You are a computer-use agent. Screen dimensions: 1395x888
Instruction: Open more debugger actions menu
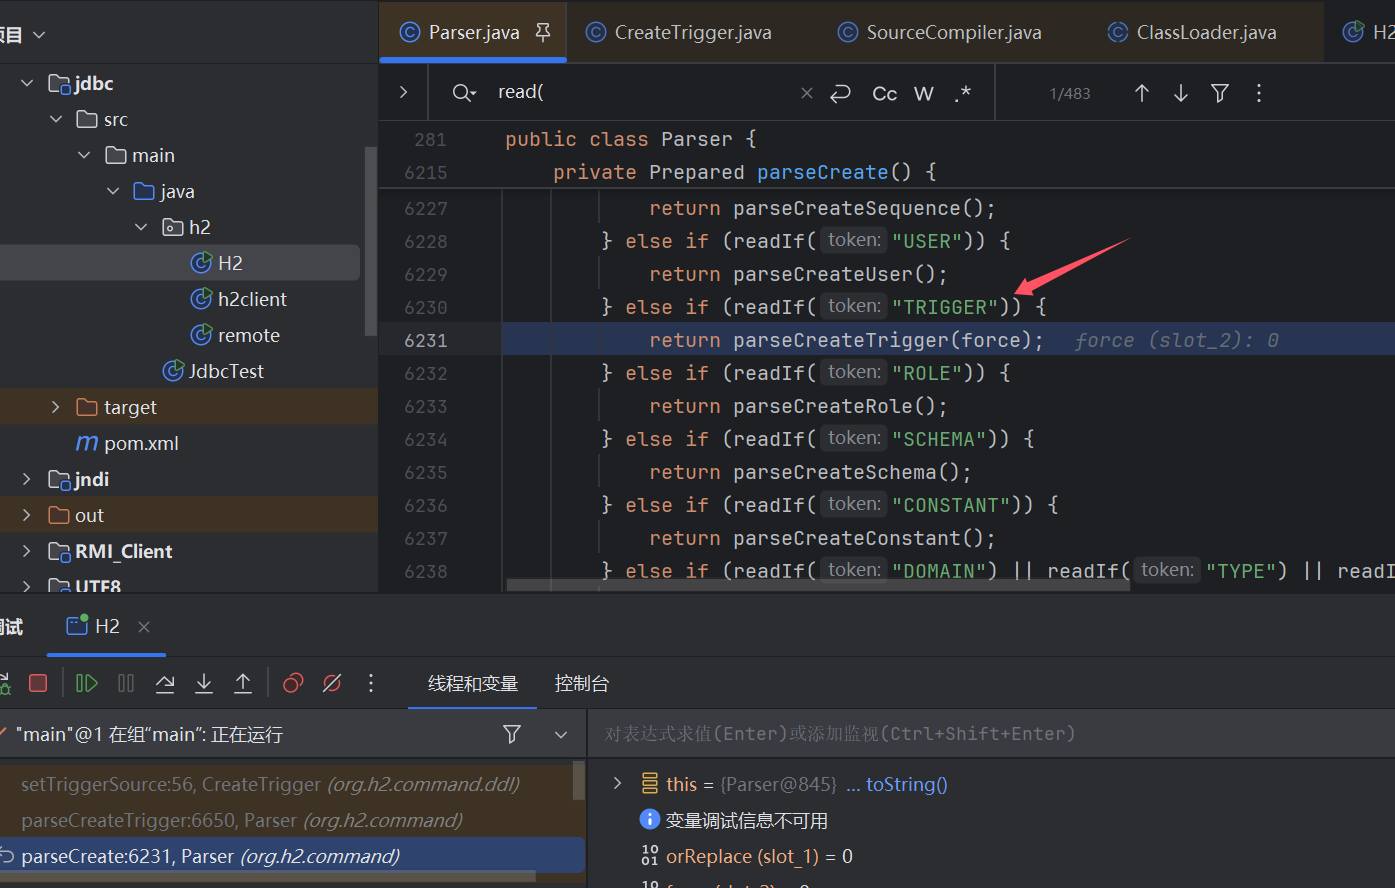[x=371, y=683]
